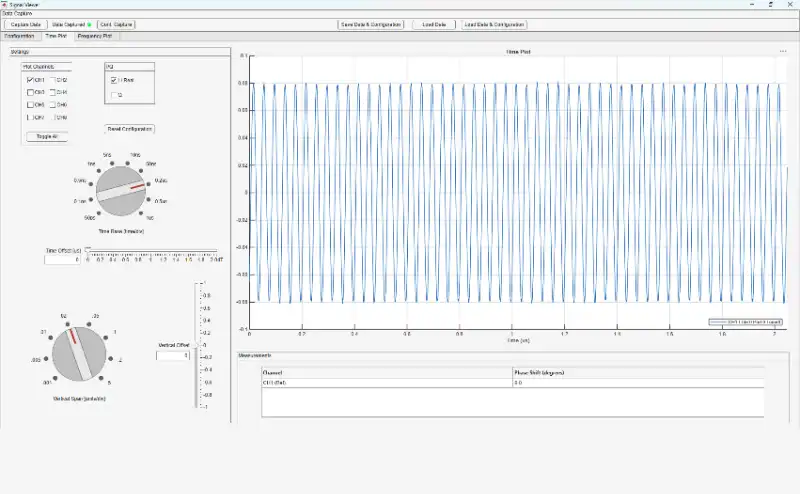Screen dimensions: 800x494
Task: Enable the CH4 plot channel checkbox
Action: click(x=53, y=92)
